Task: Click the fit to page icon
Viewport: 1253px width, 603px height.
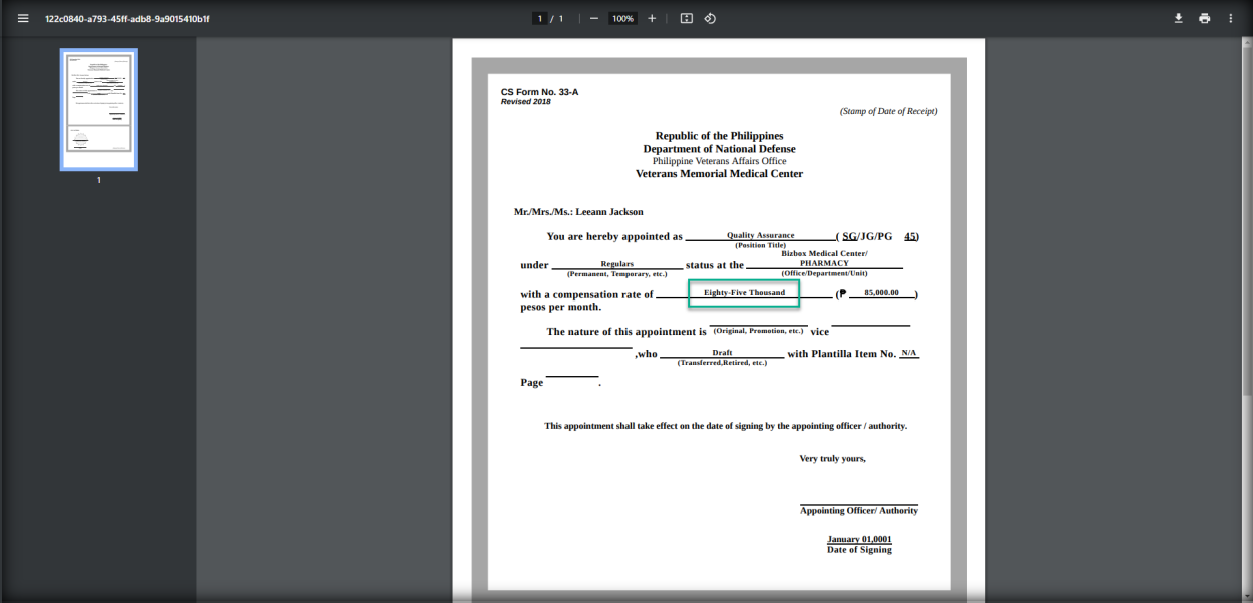Action: pos(687,18)
